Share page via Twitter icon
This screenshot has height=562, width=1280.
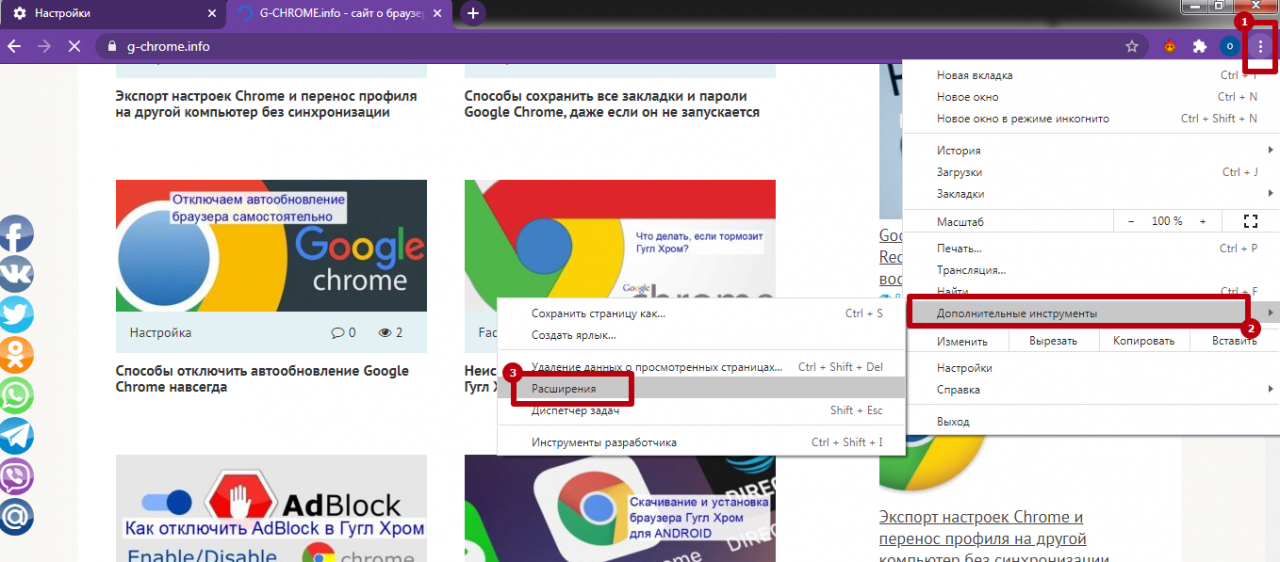pos(14,315)
